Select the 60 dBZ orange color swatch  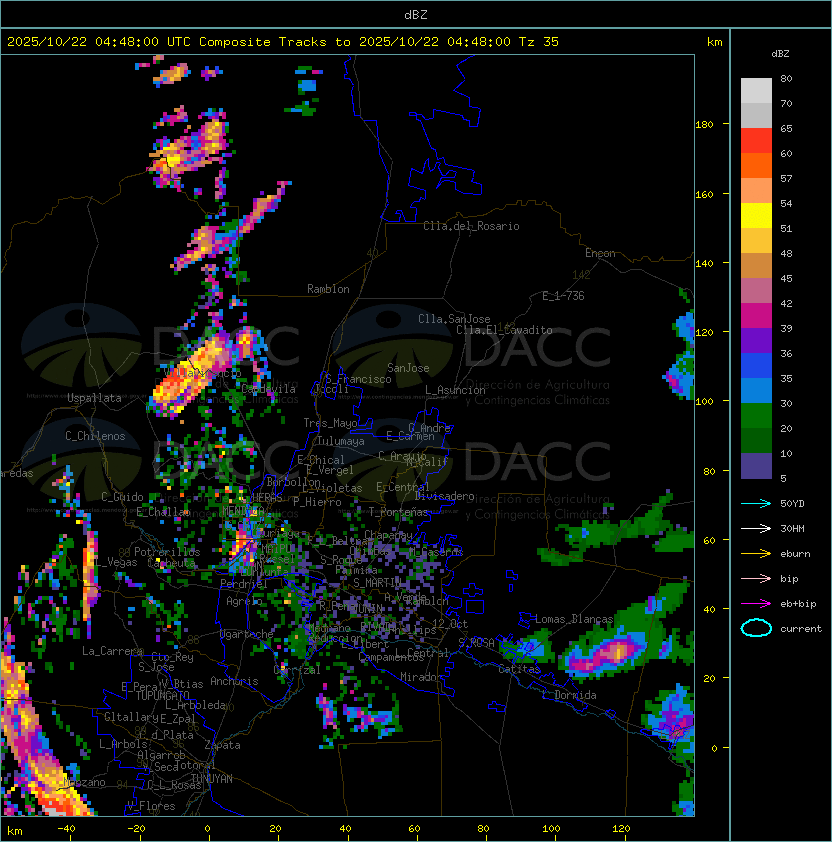[756, 165]
